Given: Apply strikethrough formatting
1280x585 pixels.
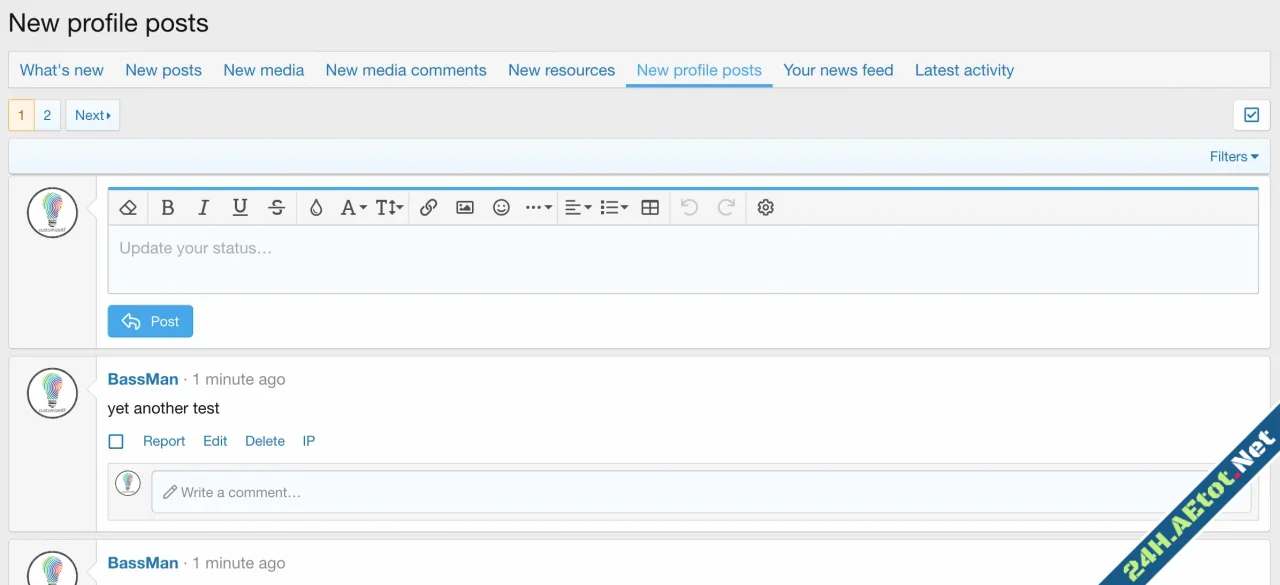Looking at the screenshot, I should pos(276,207).
